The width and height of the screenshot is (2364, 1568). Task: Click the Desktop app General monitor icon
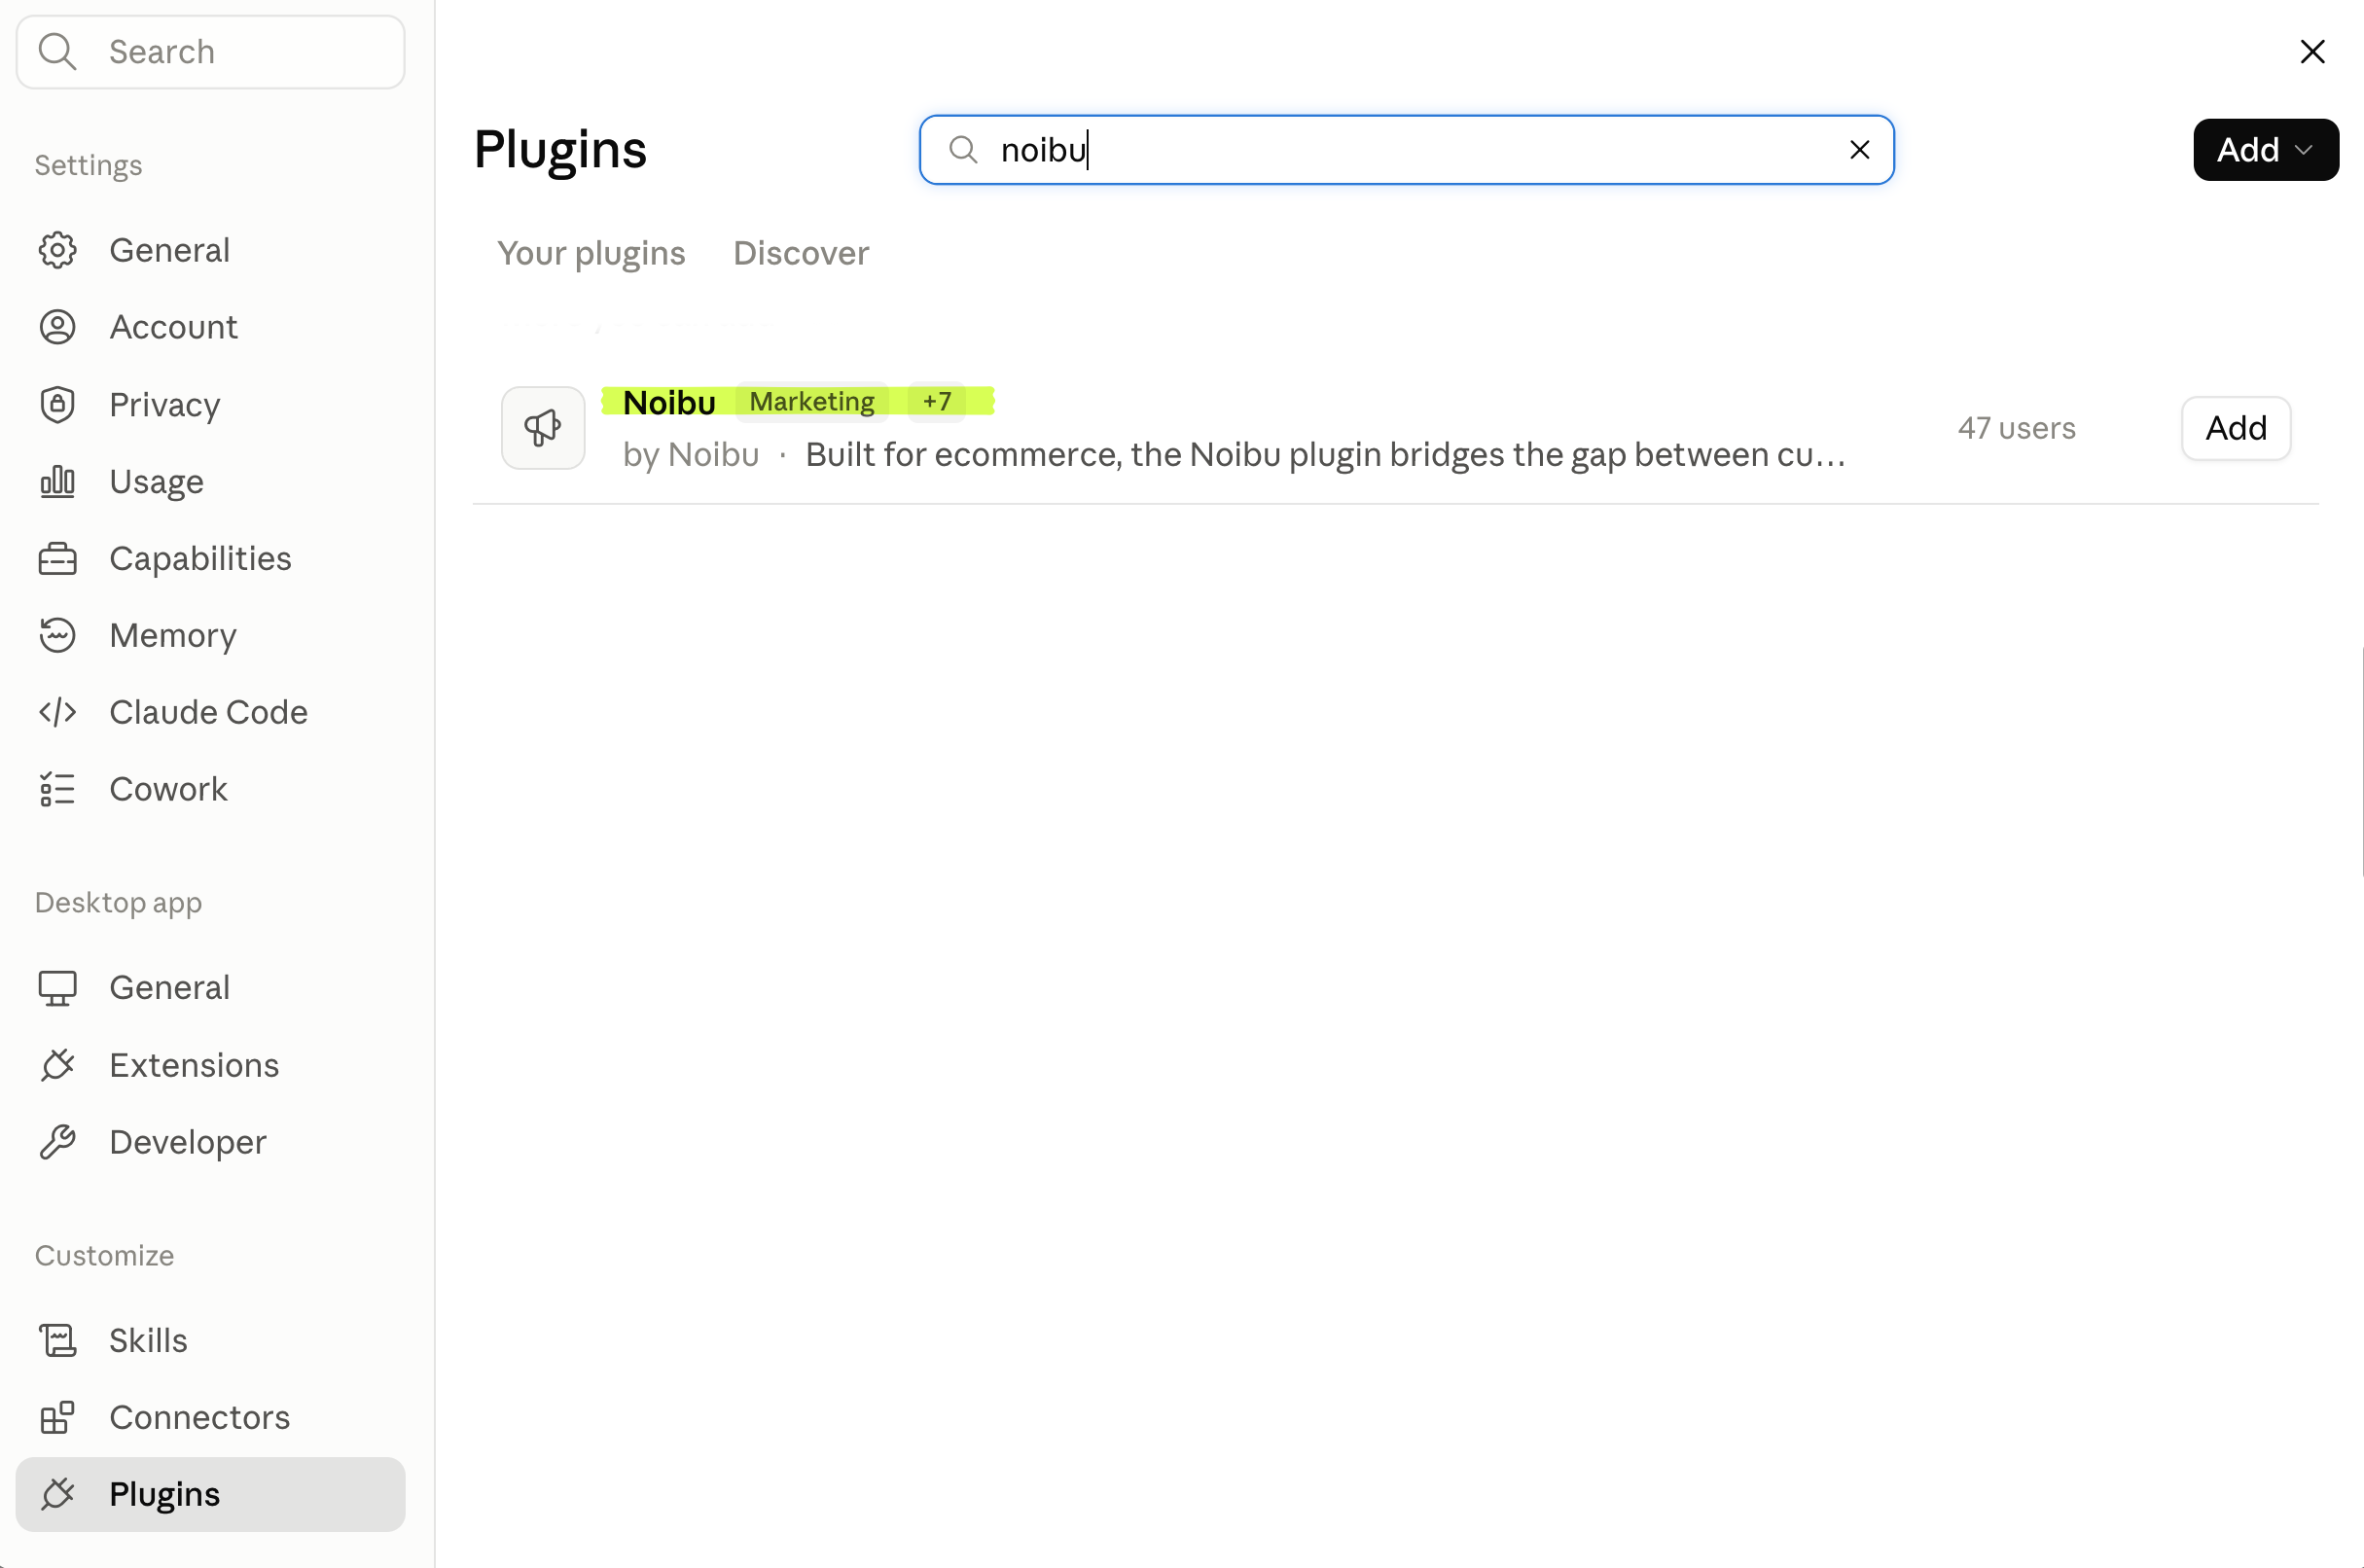[58, 988]
